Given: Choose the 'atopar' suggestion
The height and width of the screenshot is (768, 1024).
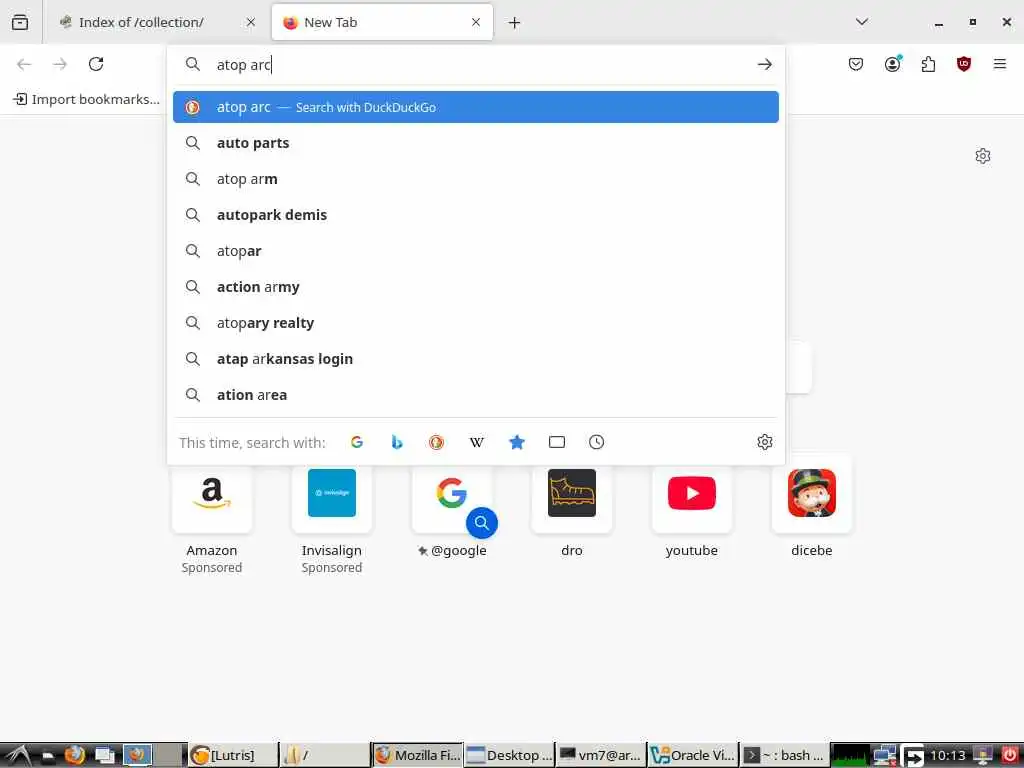Looking at the screenshot, I should [475, 251].
